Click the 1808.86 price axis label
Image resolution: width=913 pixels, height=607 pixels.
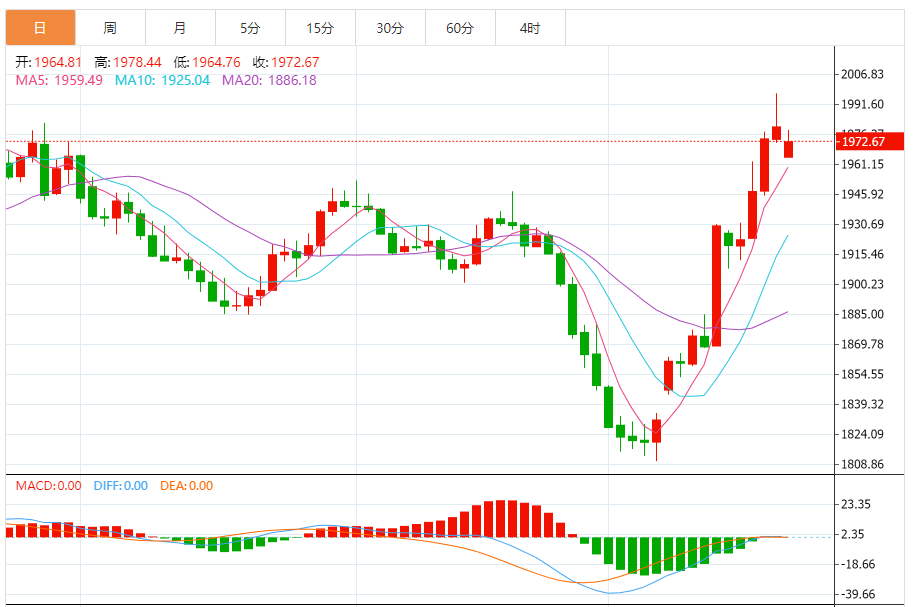click(x=862, y=464)
